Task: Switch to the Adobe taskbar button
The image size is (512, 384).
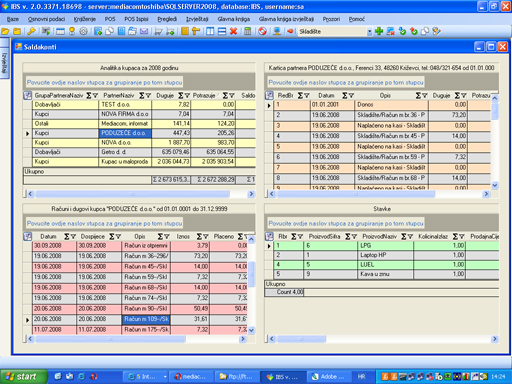Action: (329, 377)
